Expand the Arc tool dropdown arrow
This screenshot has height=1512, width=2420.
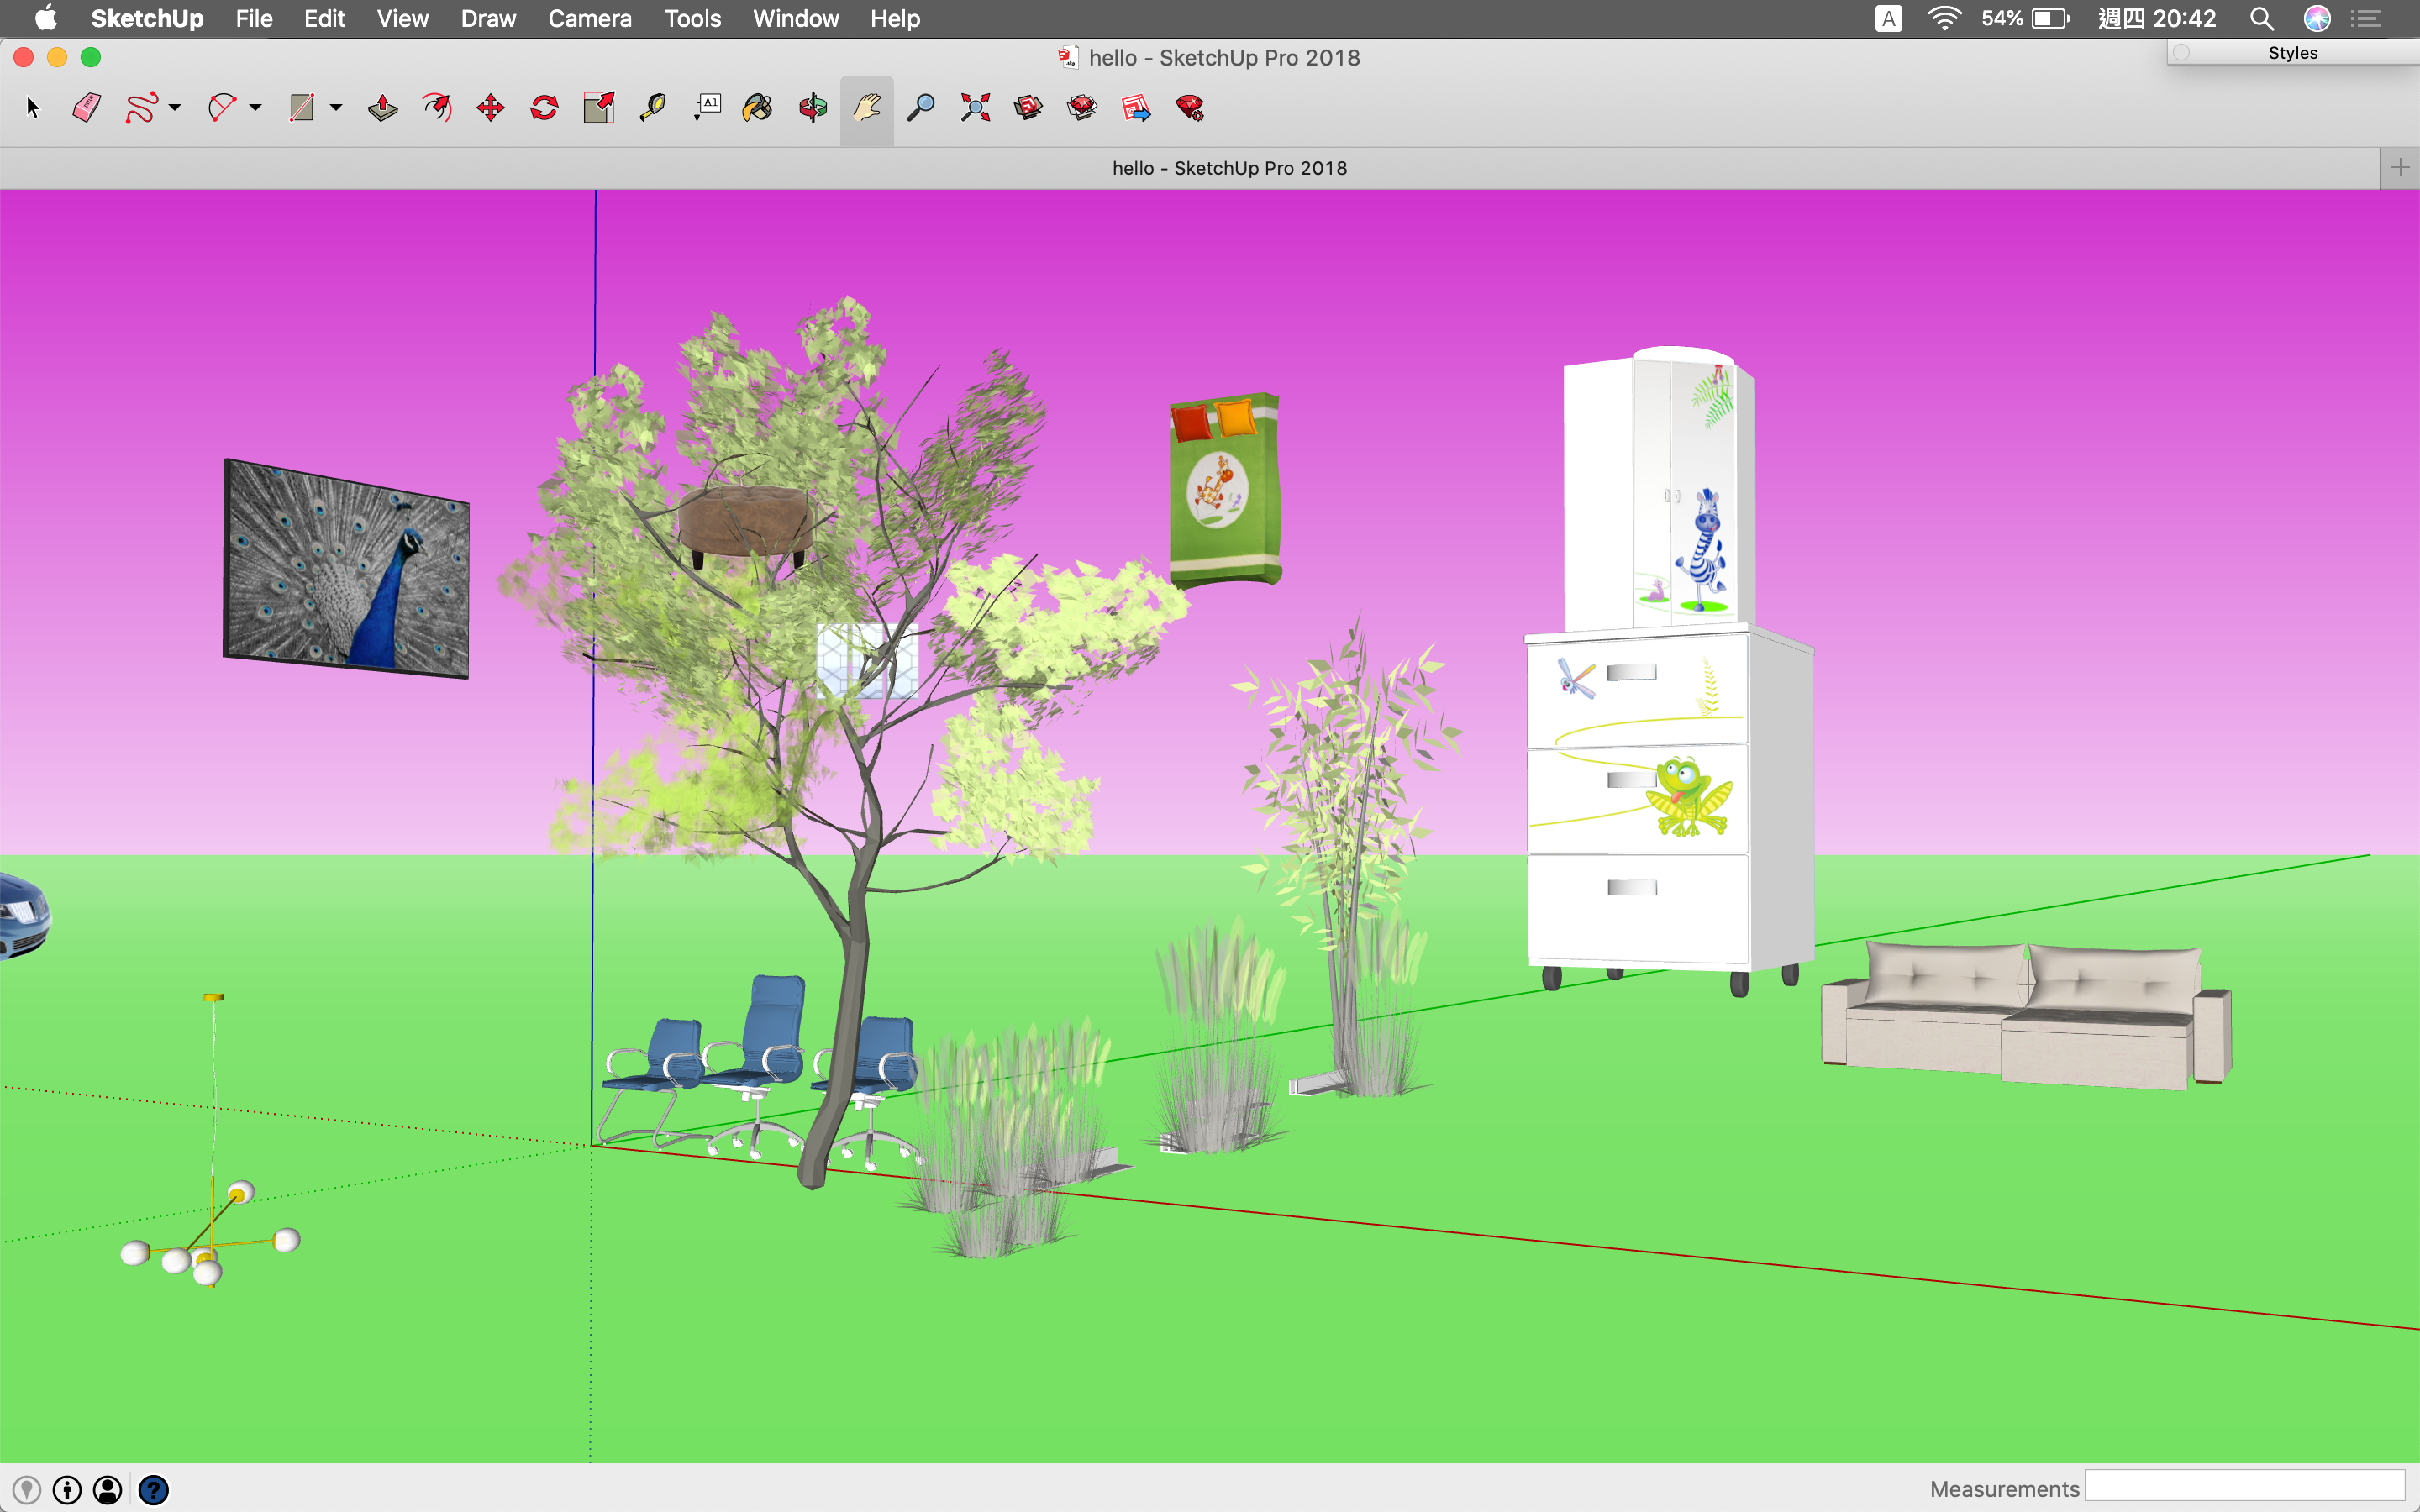point(256,108)
